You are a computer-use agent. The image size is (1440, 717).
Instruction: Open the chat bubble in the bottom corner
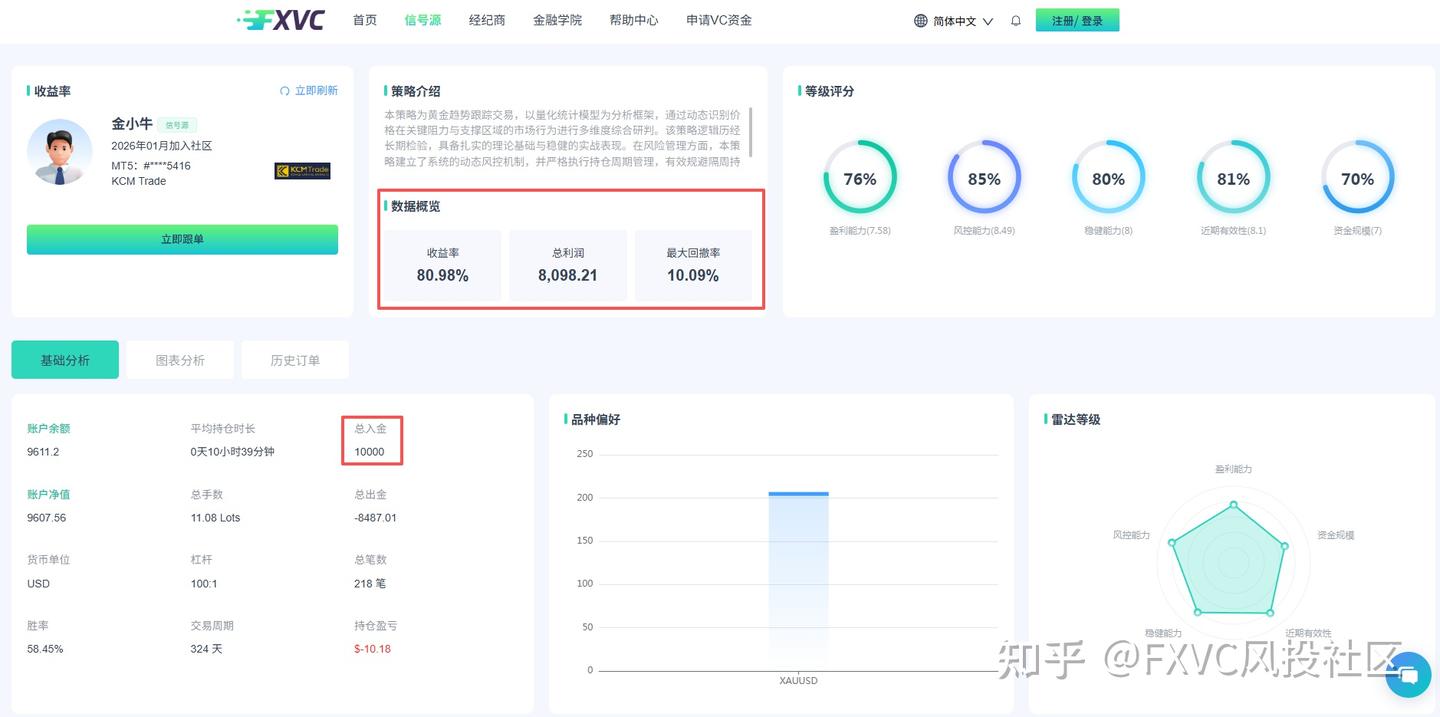(x=1408, y=675)
